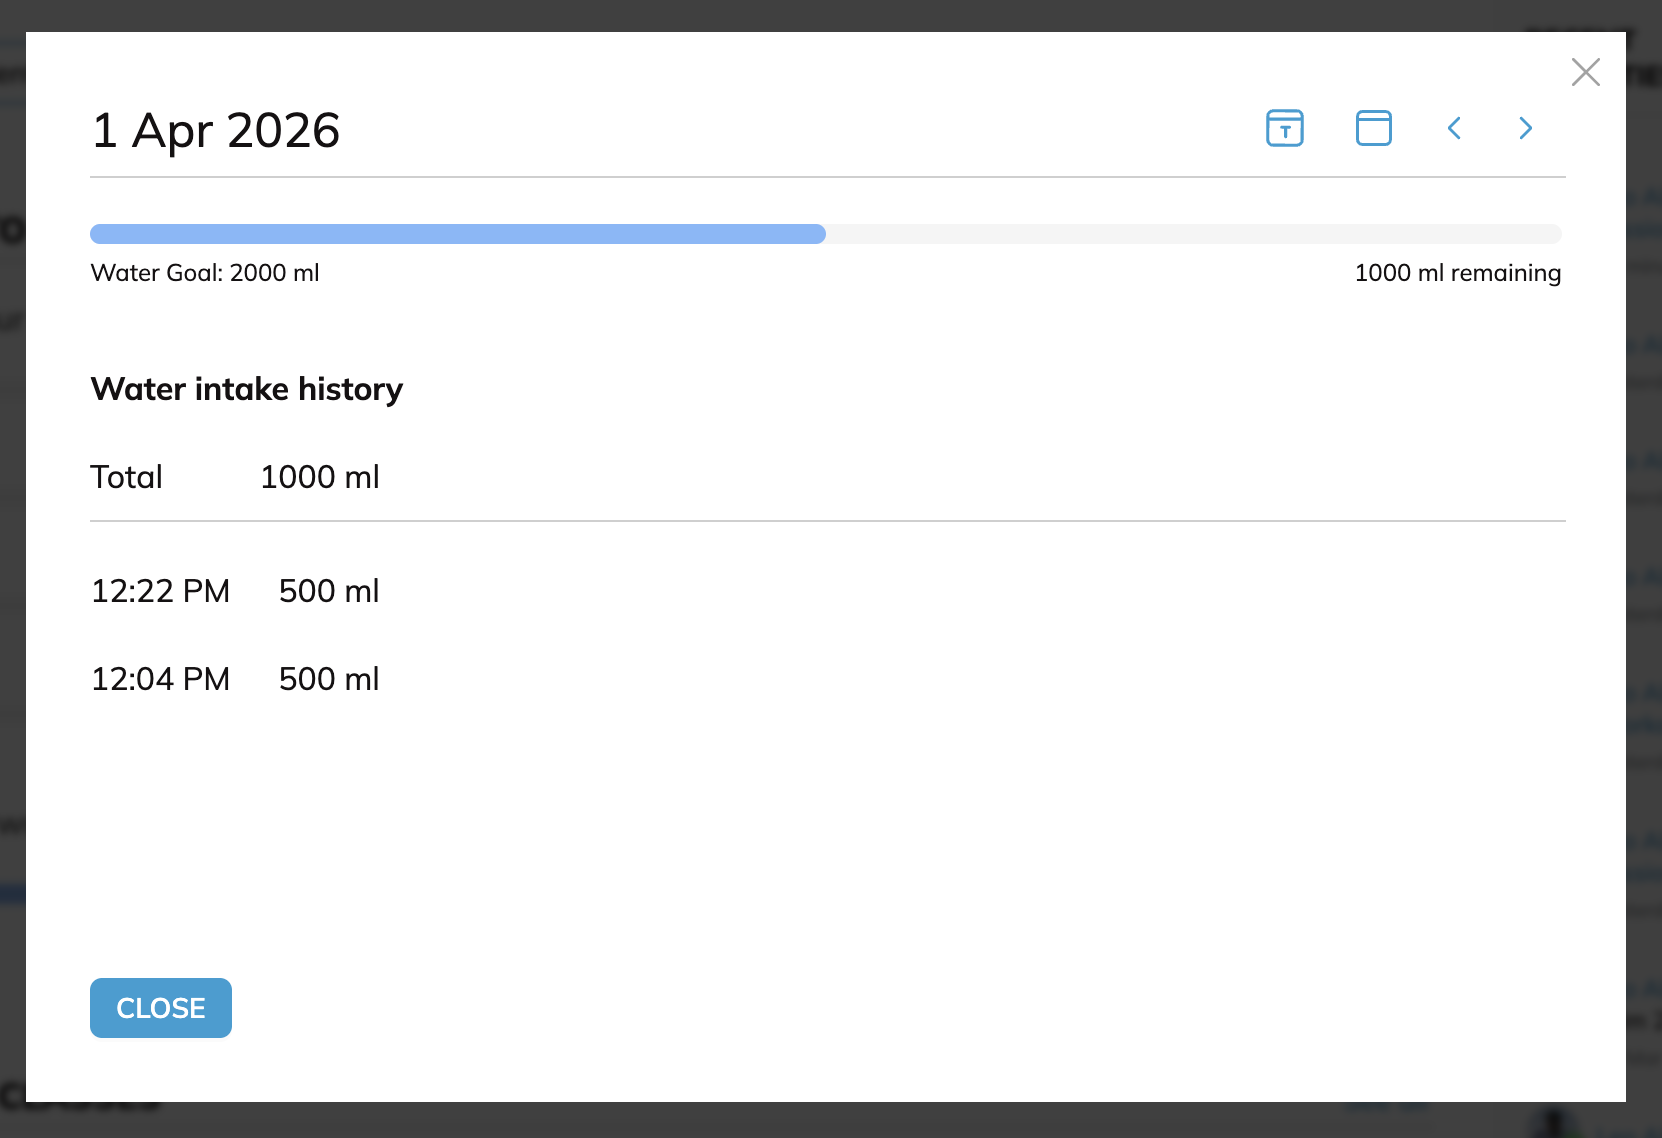Viewport: 1662px width, 1138px height.
Task: Dismiss the dialog with the X icon
Action: coord(1586,72)
